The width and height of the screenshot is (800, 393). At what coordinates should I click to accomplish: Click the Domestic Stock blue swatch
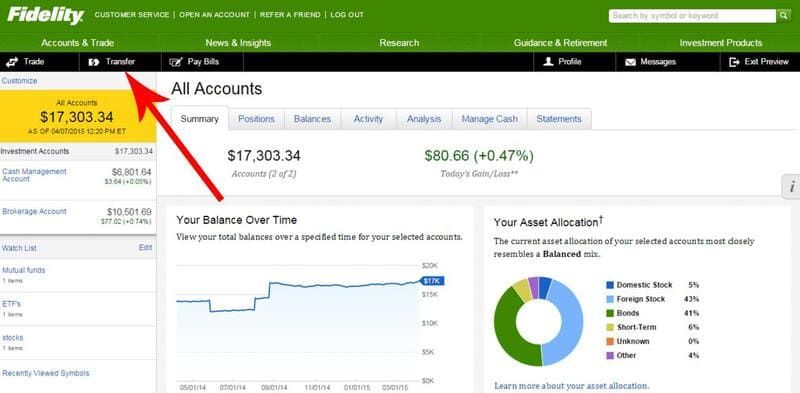tap(610, 285)
